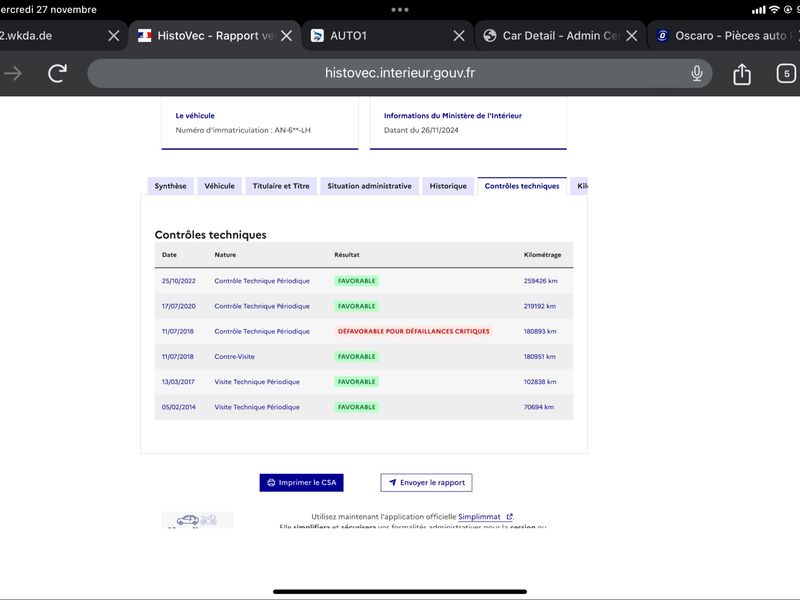Viewport: 800px width, 600px height.
Task: Select the date 05/02/2014
Action: coord(179,407)
